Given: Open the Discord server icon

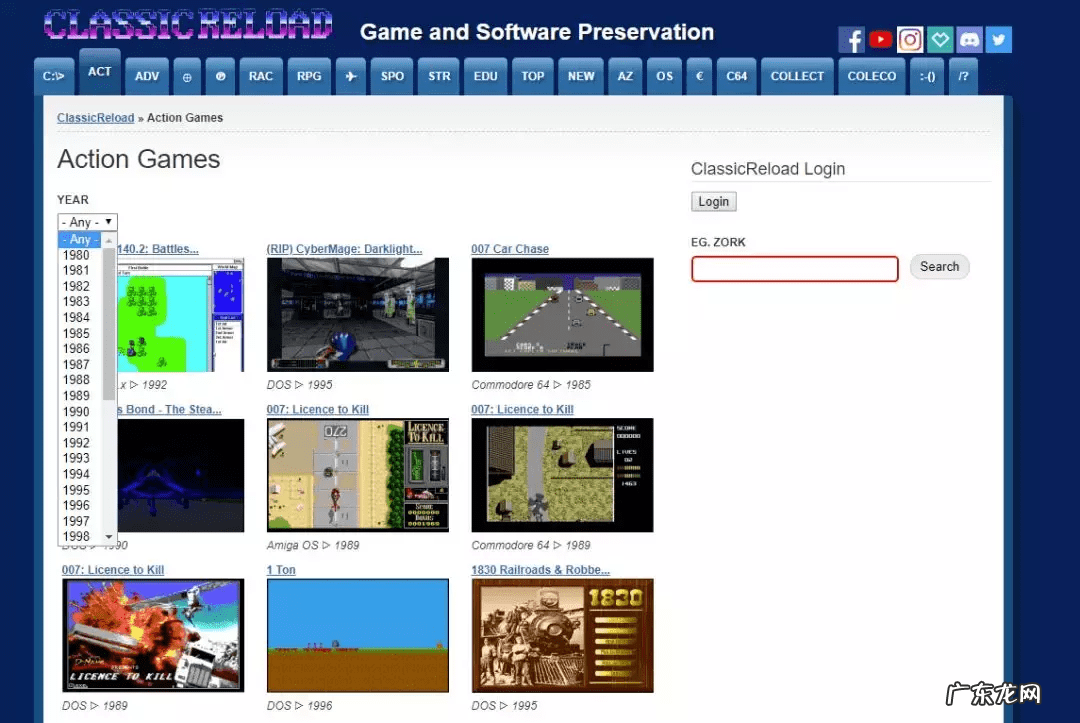Looking at the screenshot, I should pos(969,40).
